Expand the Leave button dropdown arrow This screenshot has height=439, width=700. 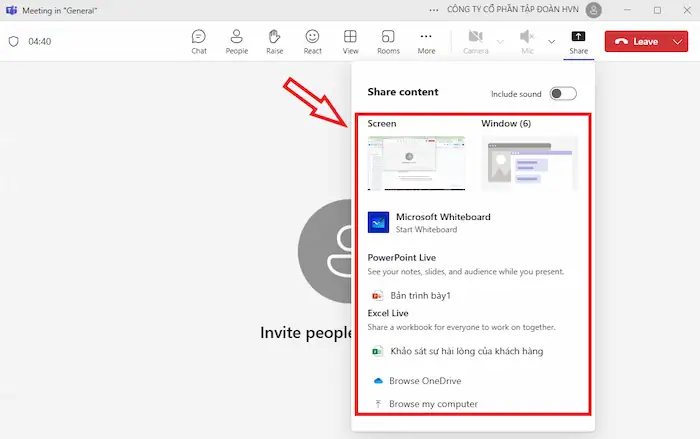[x=679, y=42]
